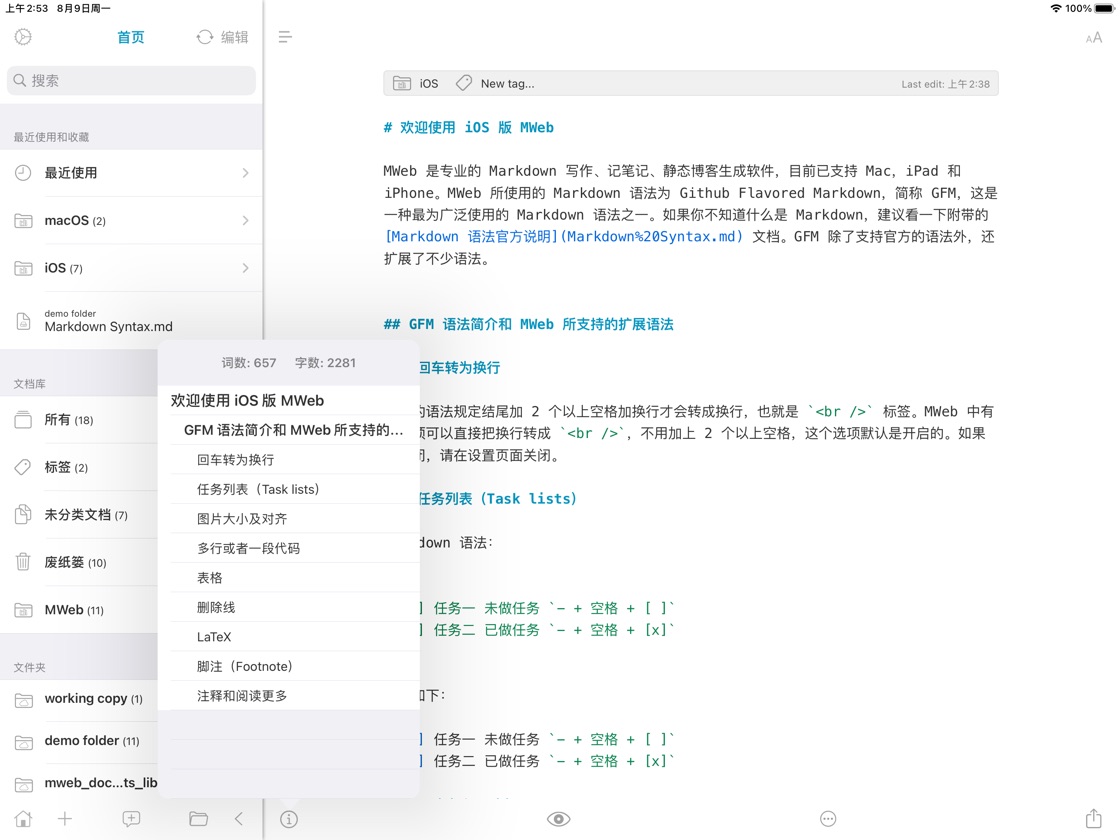Click the trash icon for 废纸篓
The height and width of the screenshot is (840, 1120).
pyautogui.click(x=24, y=562)
